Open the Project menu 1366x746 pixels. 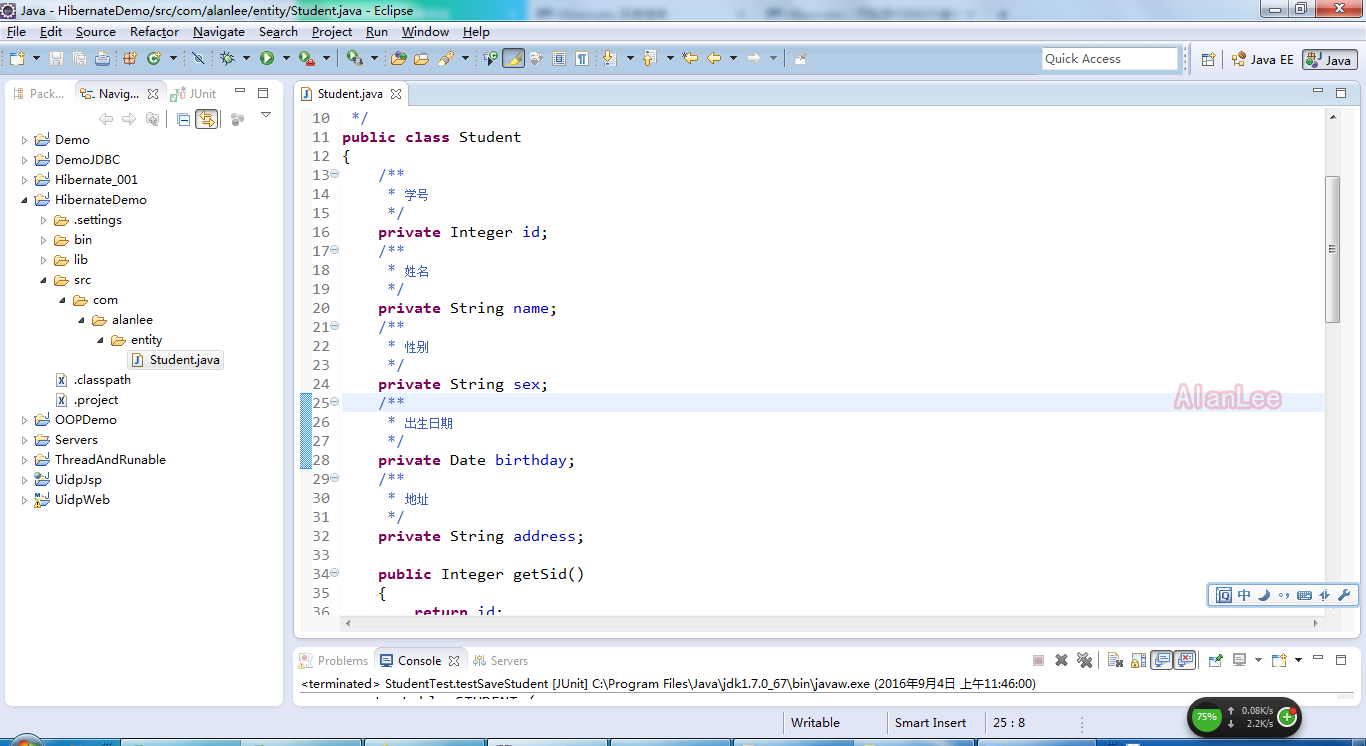click(332, 32)
